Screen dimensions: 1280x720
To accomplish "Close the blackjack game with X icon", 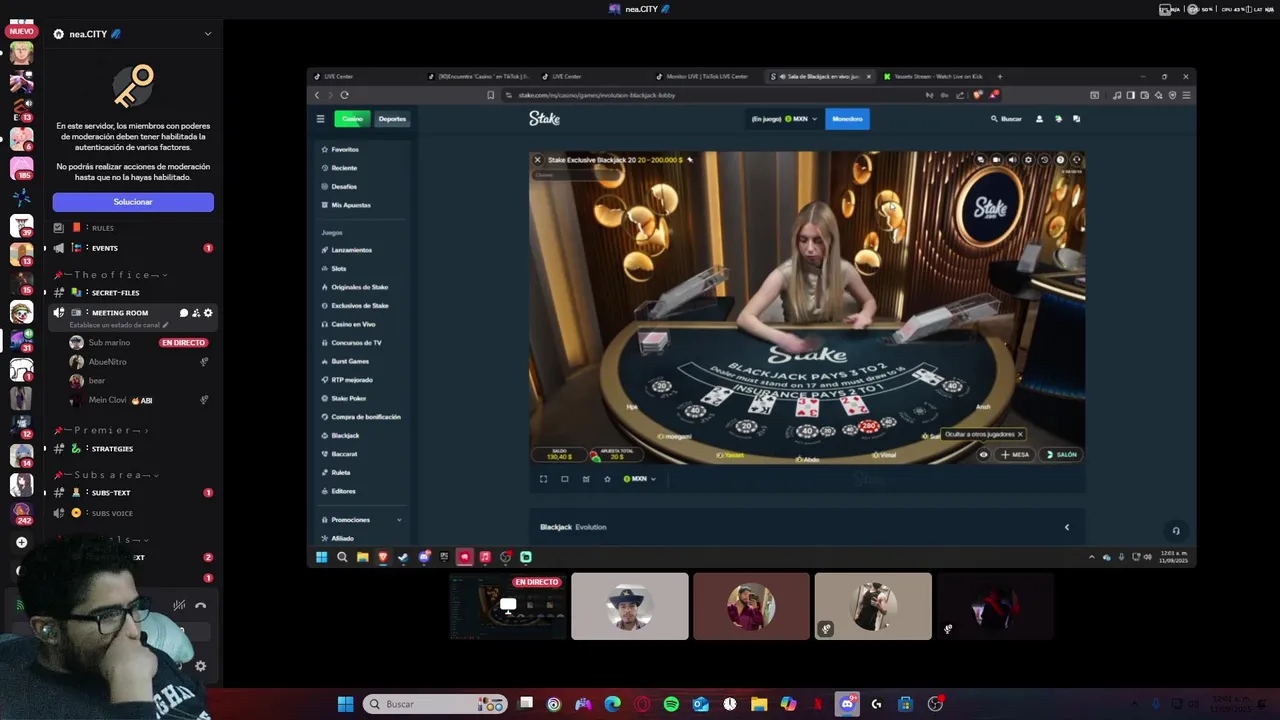I will tap(537, 160).
